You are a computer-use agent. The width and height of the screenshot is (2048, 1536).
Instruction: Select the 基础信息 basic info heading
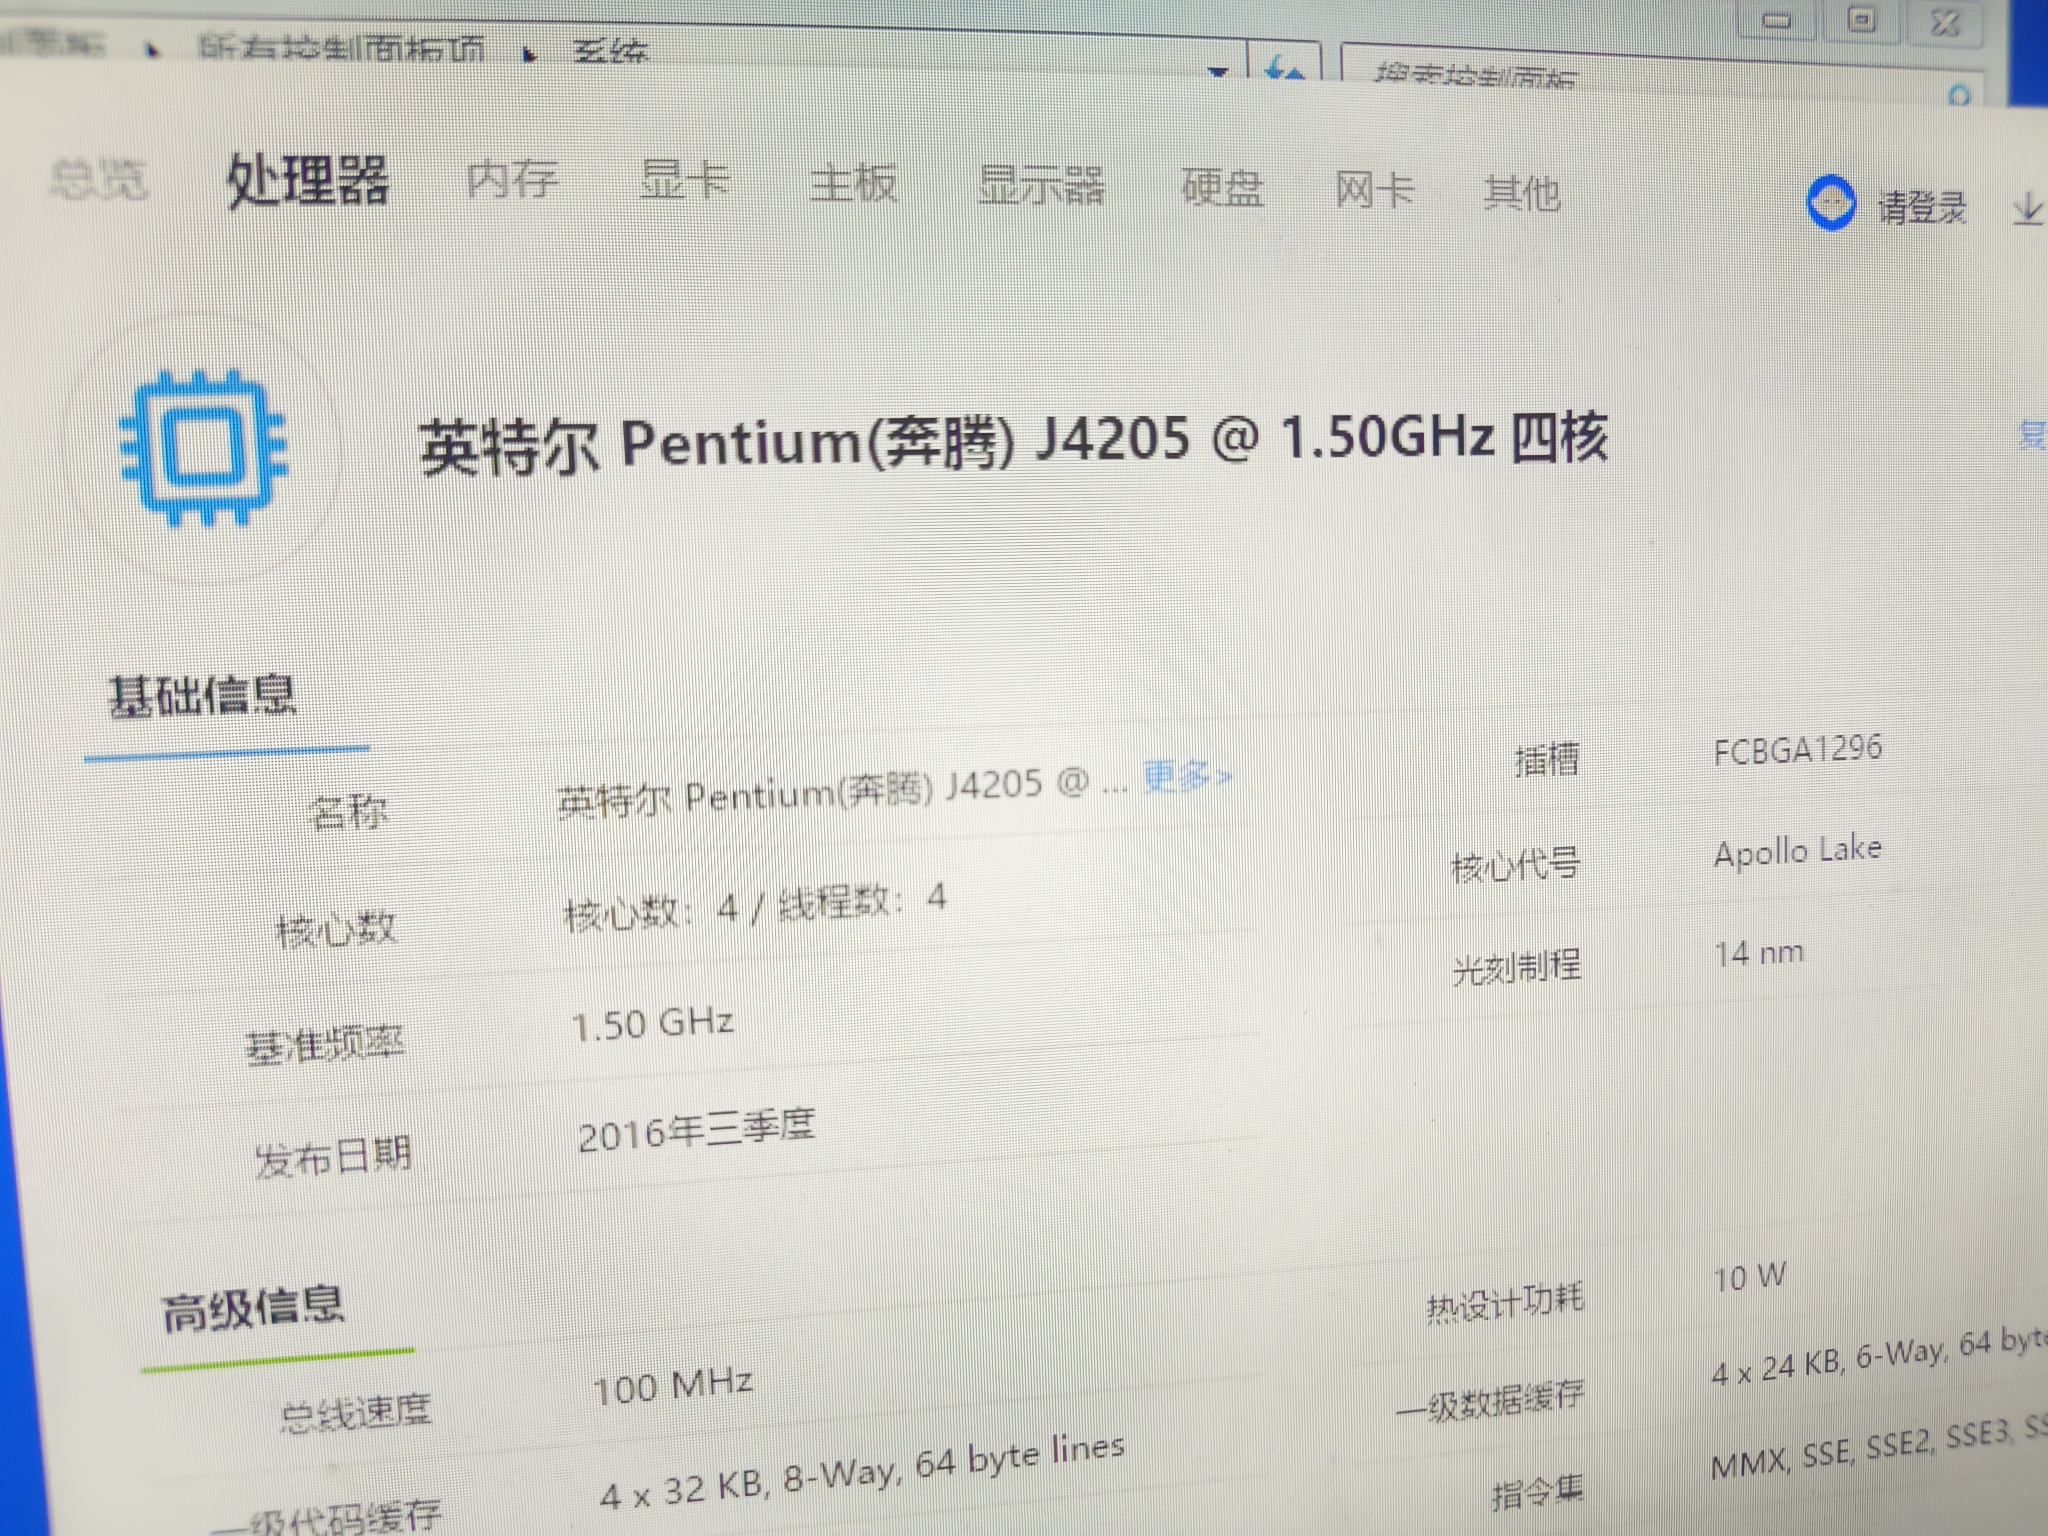[x=203, y=696]
